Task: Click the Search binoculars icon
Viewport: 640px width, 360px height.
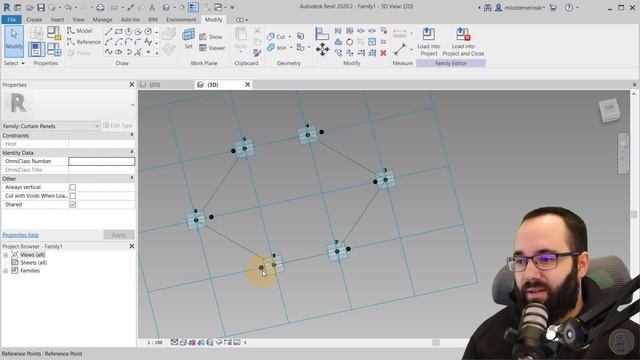Action: [x=488, y=8]
